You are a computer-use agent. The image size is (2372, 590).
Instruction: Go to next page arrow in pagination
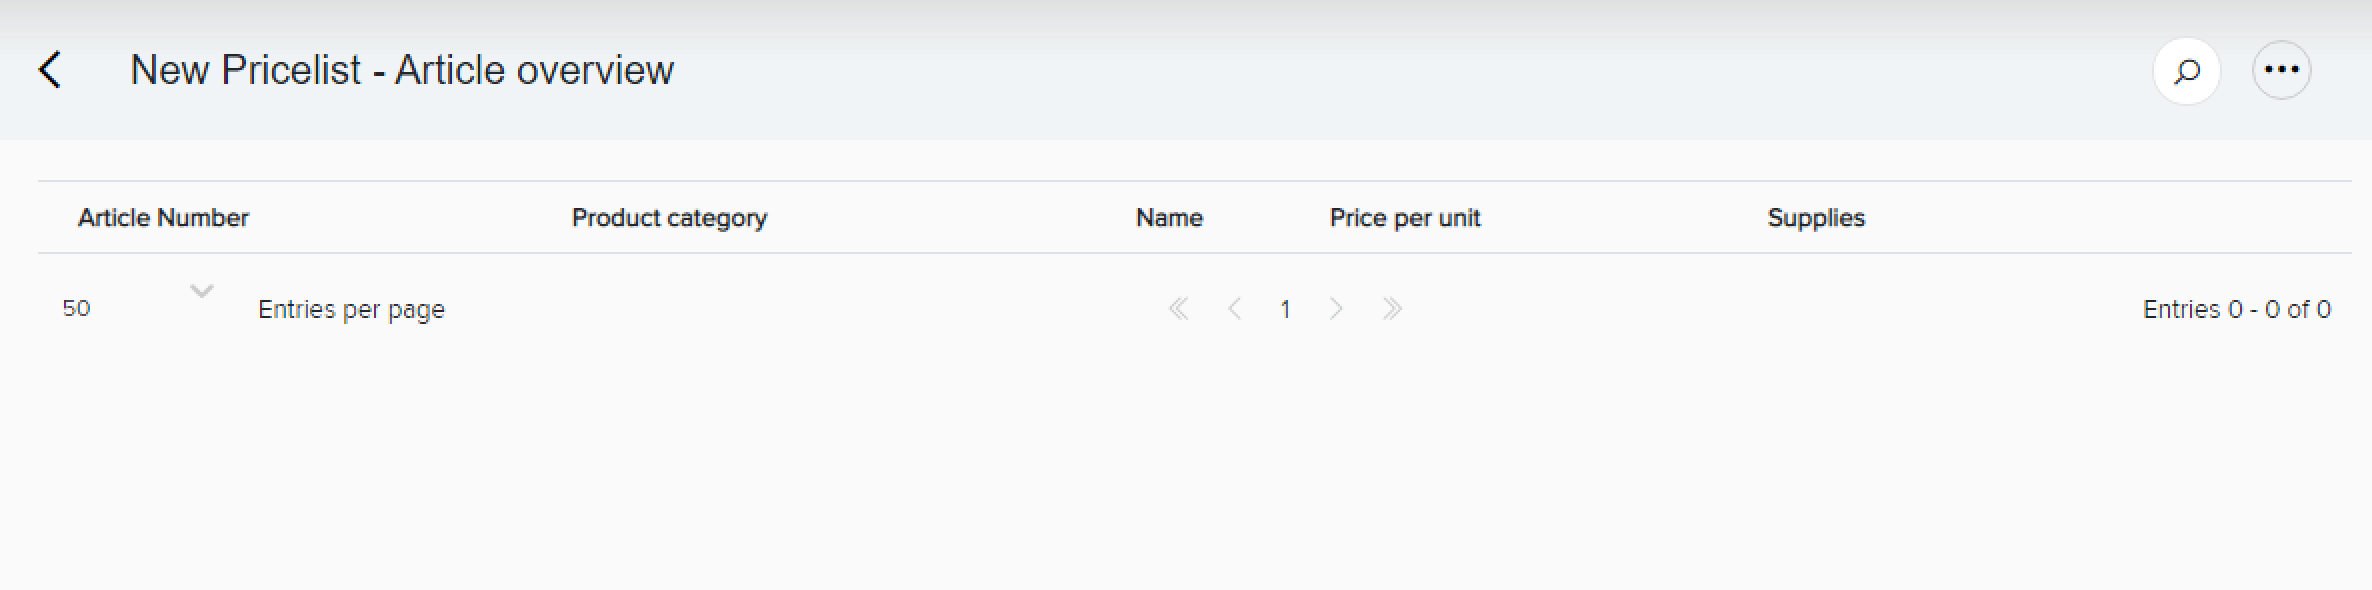1336,309
